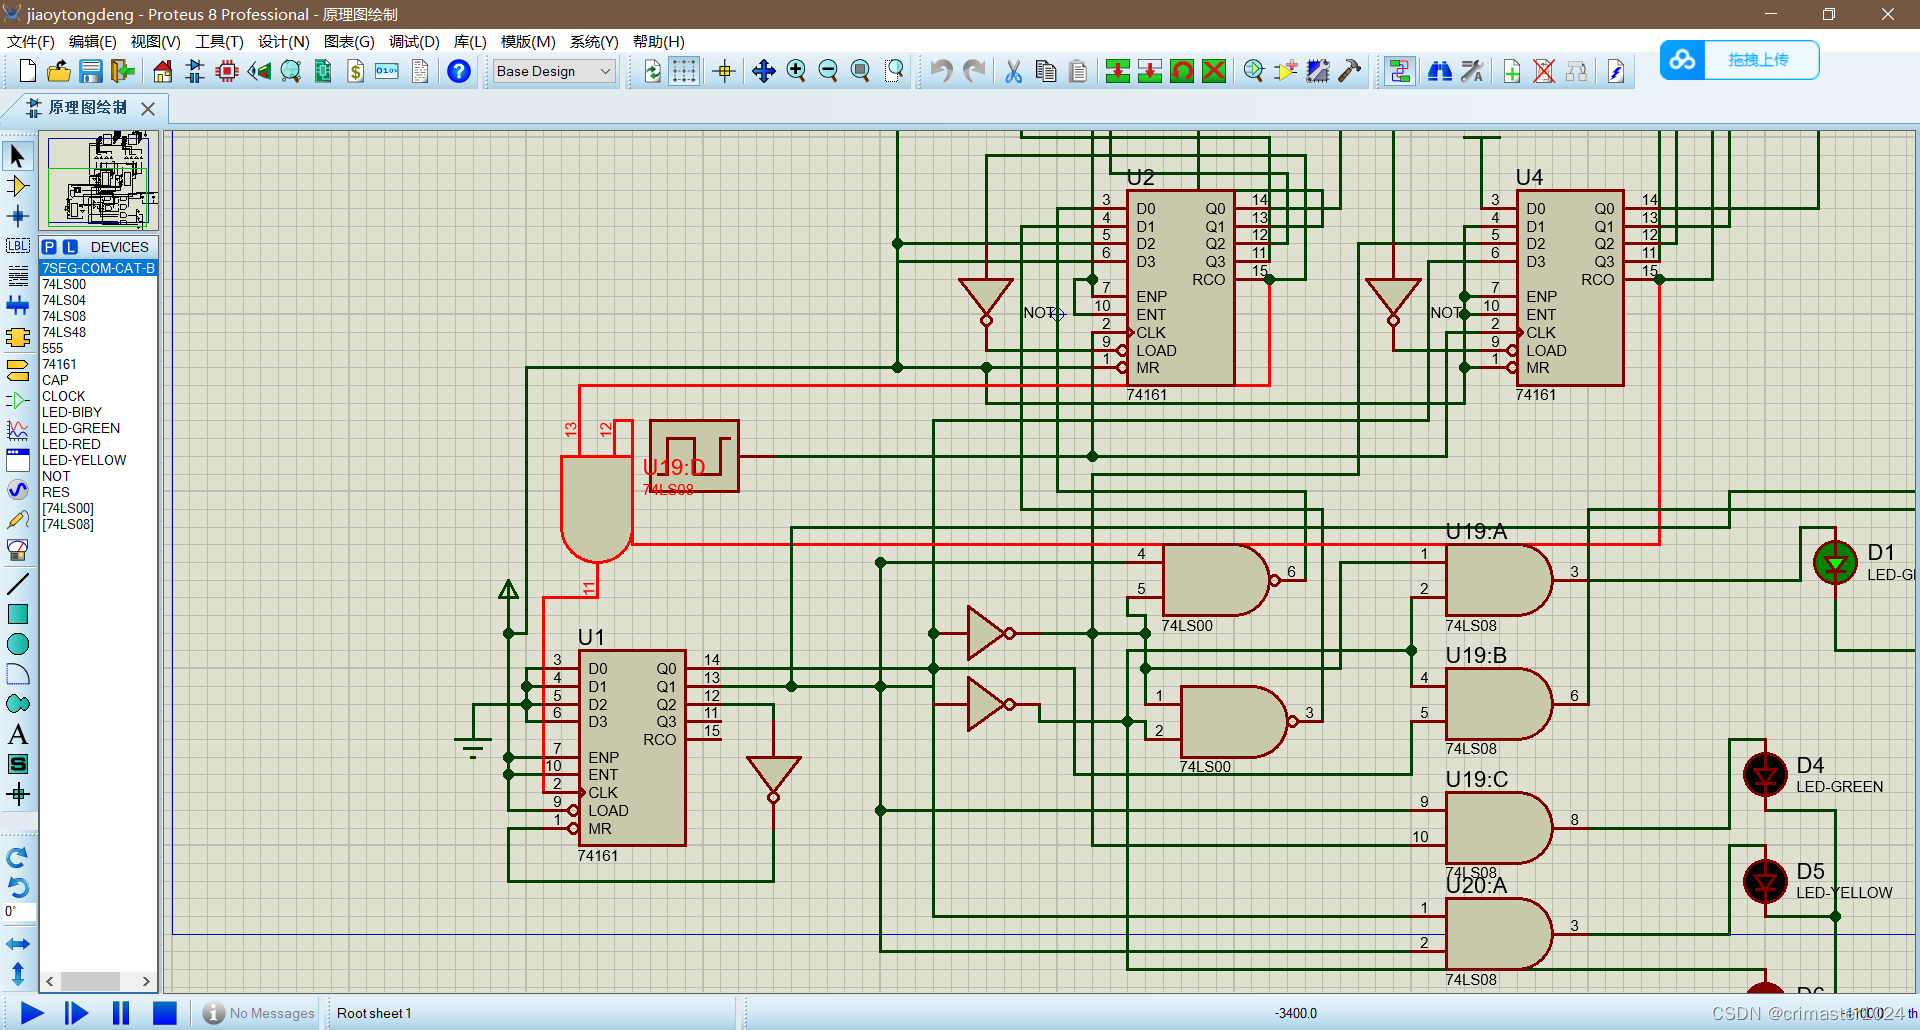Screen dimensions: 1920x1030
Task: Open the Home Page toolbar icon
Action: [163, 71]
